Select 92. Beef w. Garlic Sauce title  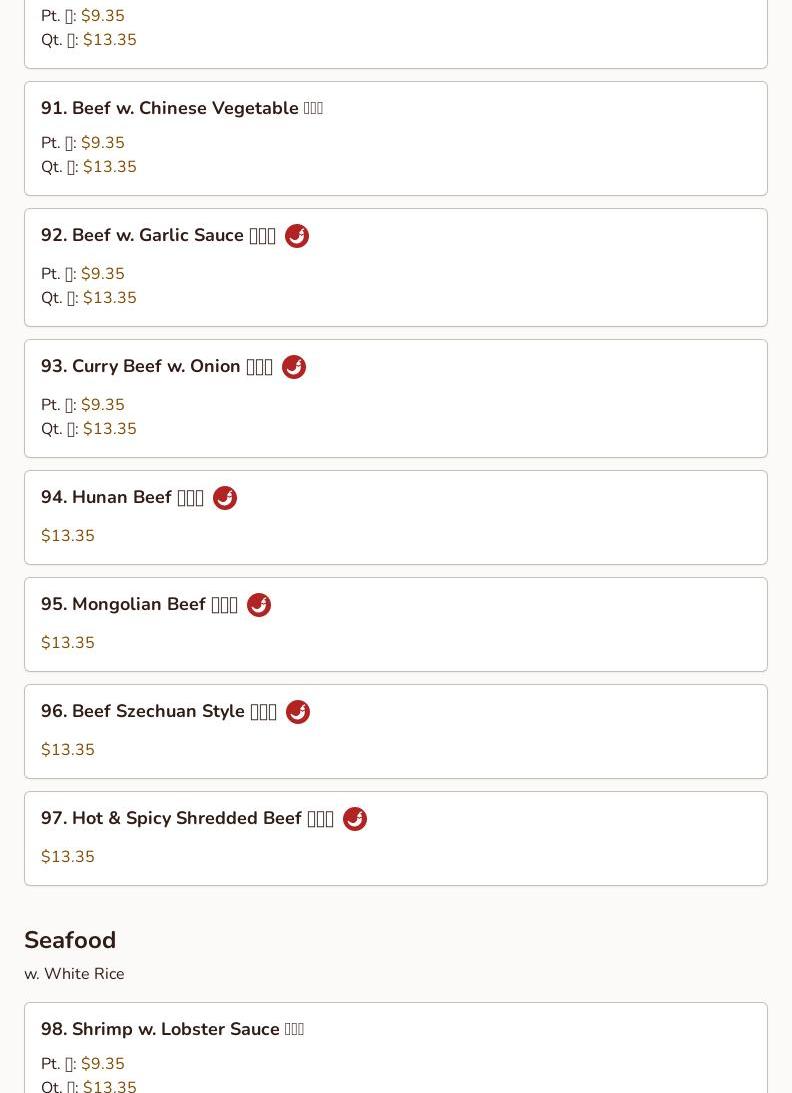[x=158, y=236]
